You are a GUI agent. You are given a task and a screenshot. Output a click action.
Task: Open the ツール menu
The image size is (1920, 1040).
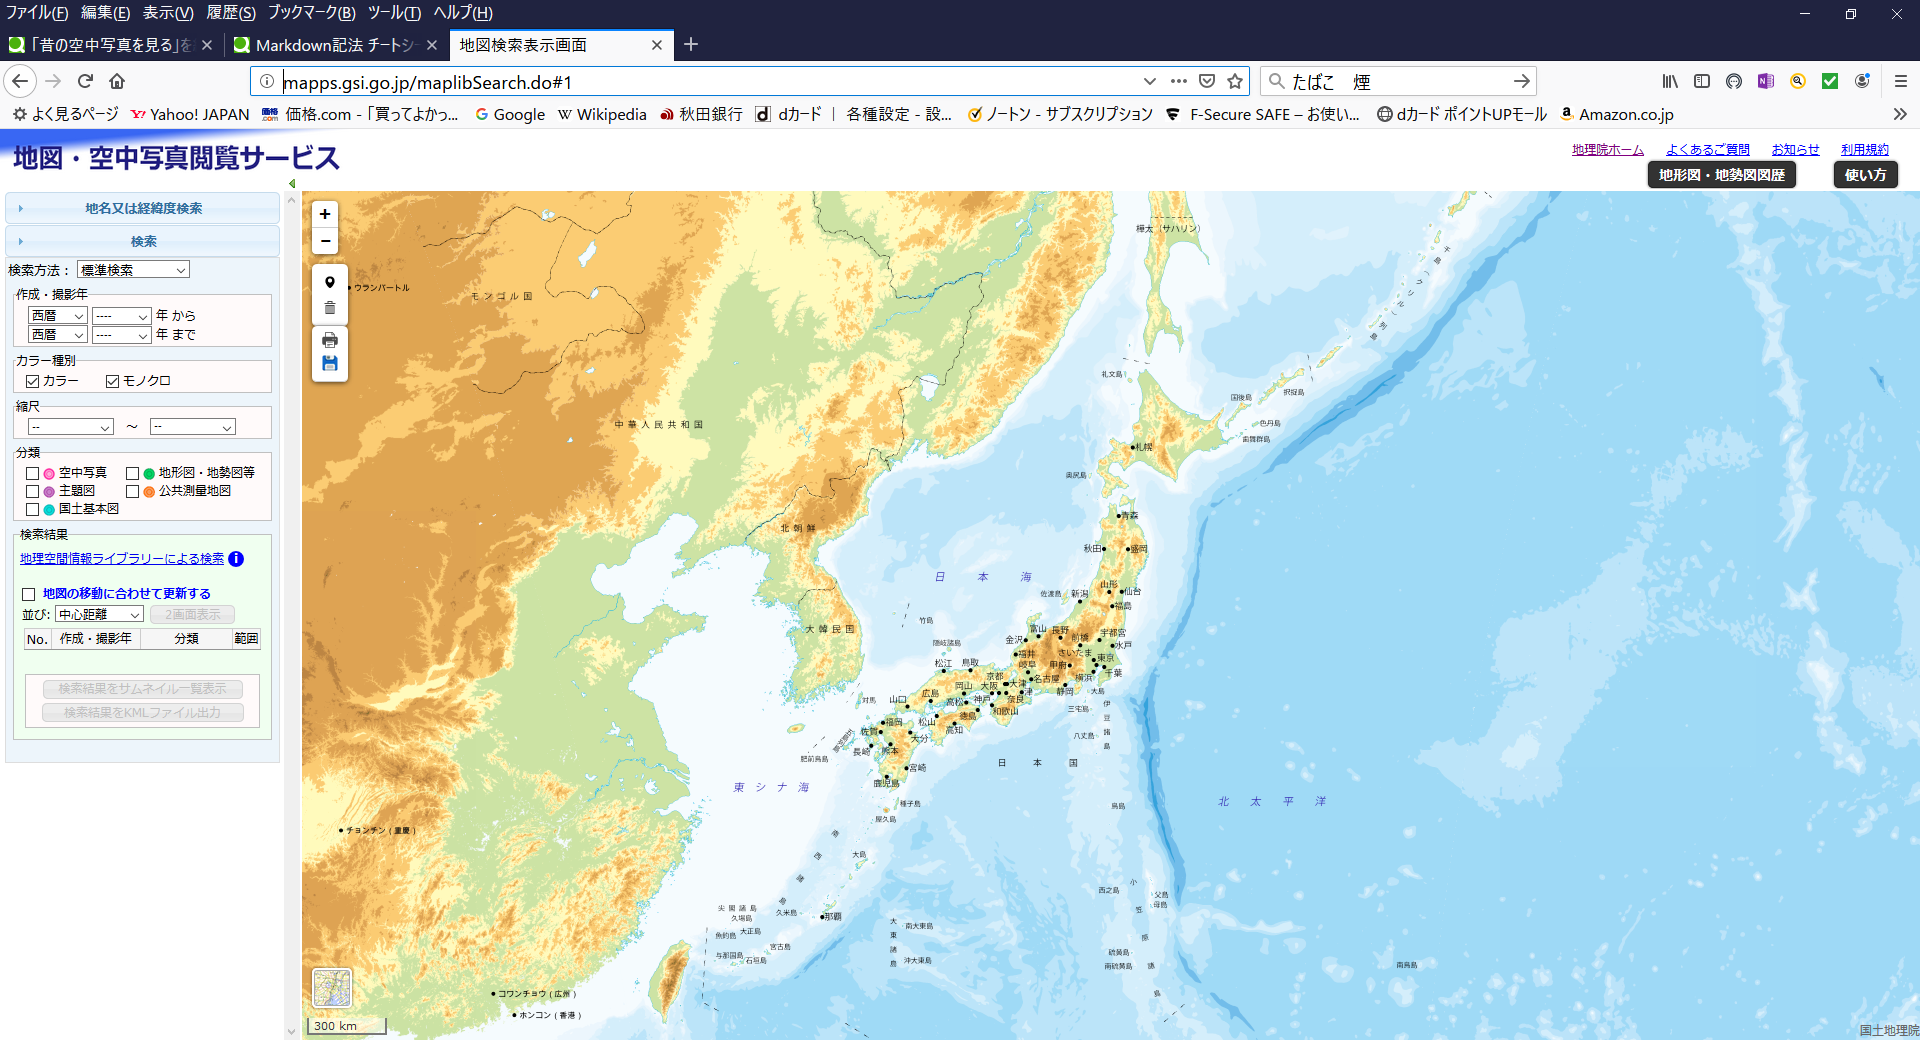[394, 13]
